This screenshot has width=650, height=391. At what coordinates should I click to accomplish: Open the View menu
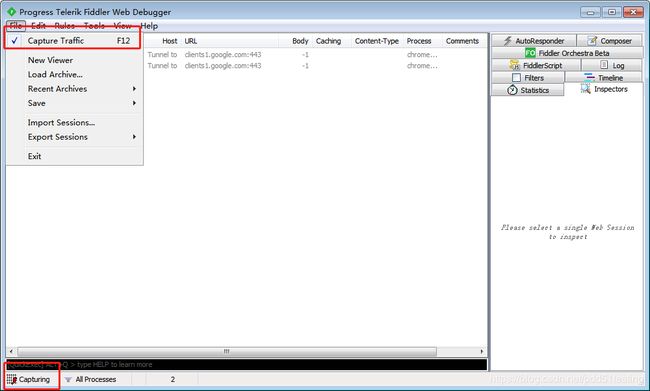123,26
